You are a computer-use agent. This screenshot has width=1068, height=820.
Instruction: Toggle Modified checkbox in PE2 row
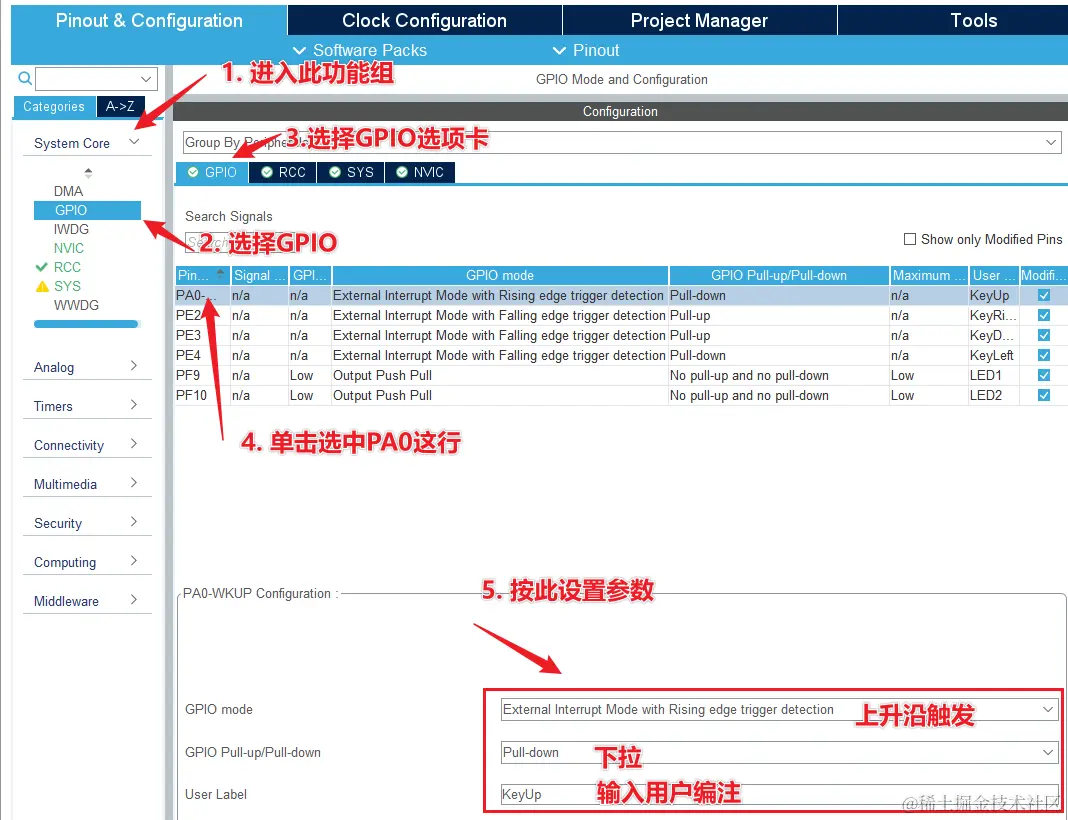[1043, 315]
